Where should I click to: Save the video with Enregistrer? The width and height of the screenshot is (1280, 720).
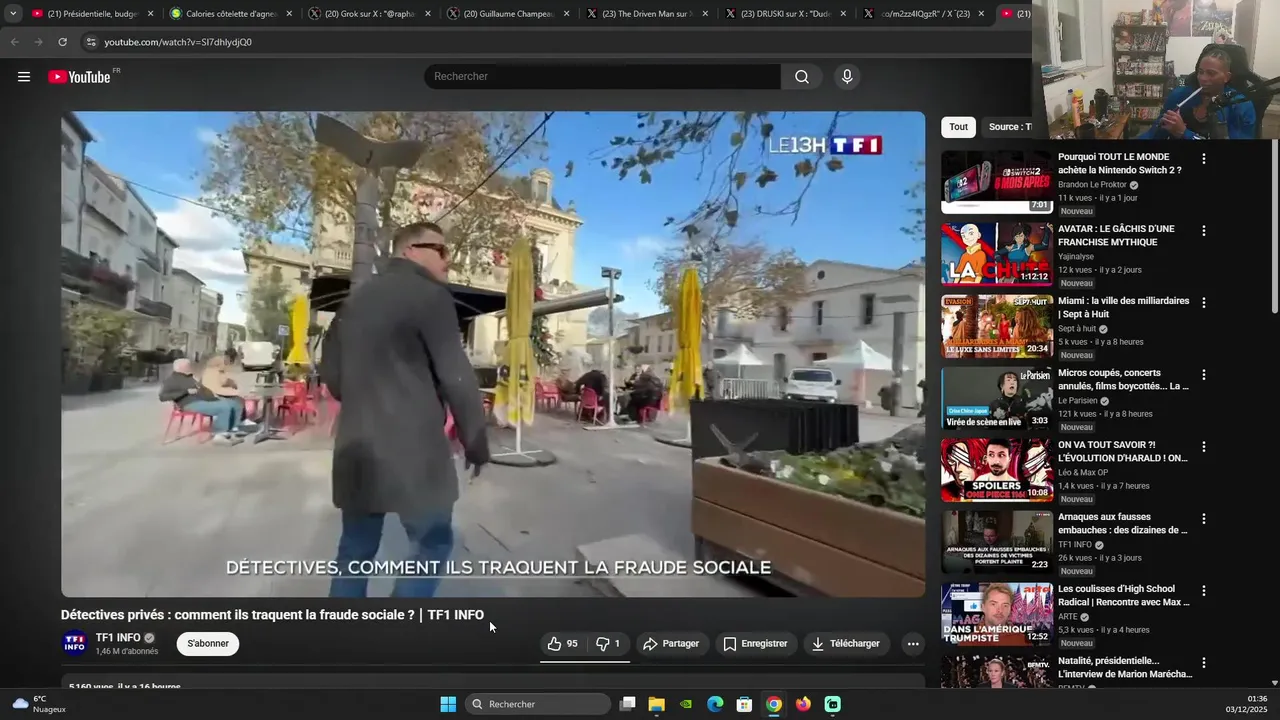755,644
